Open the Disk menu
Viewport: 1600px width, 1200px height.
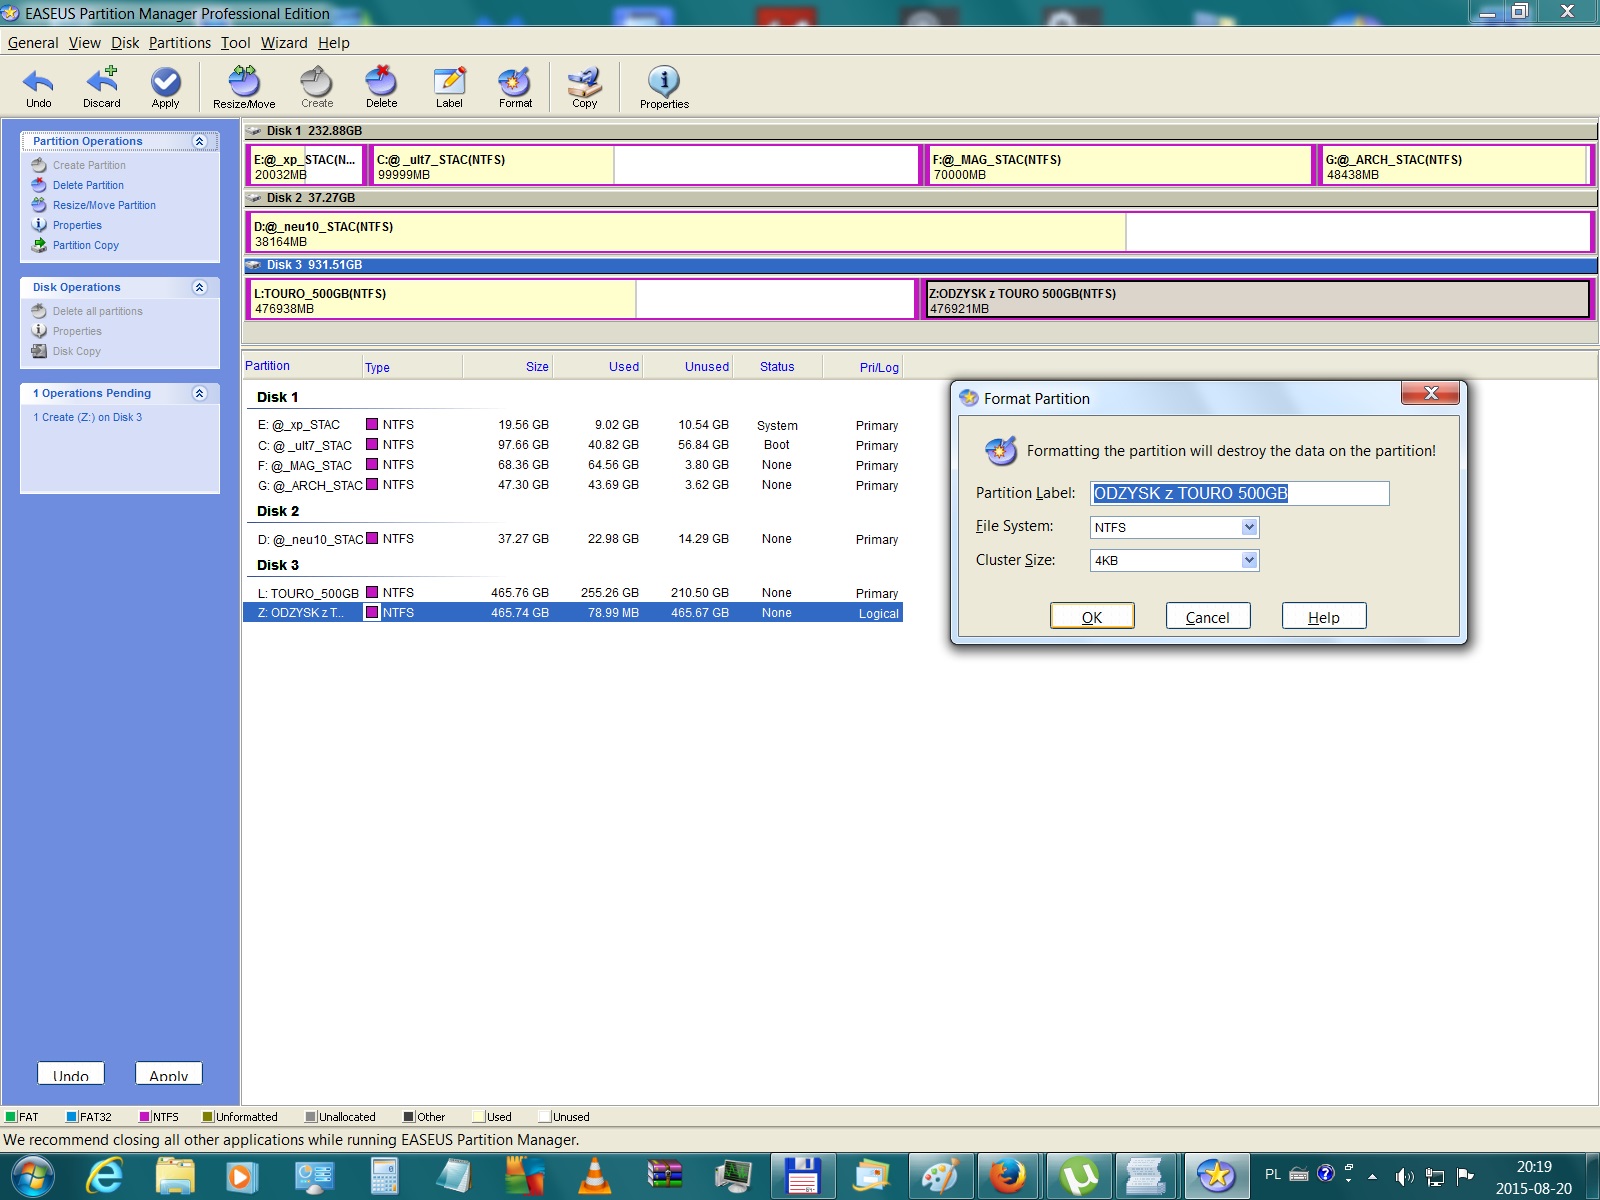pos(125,43)
